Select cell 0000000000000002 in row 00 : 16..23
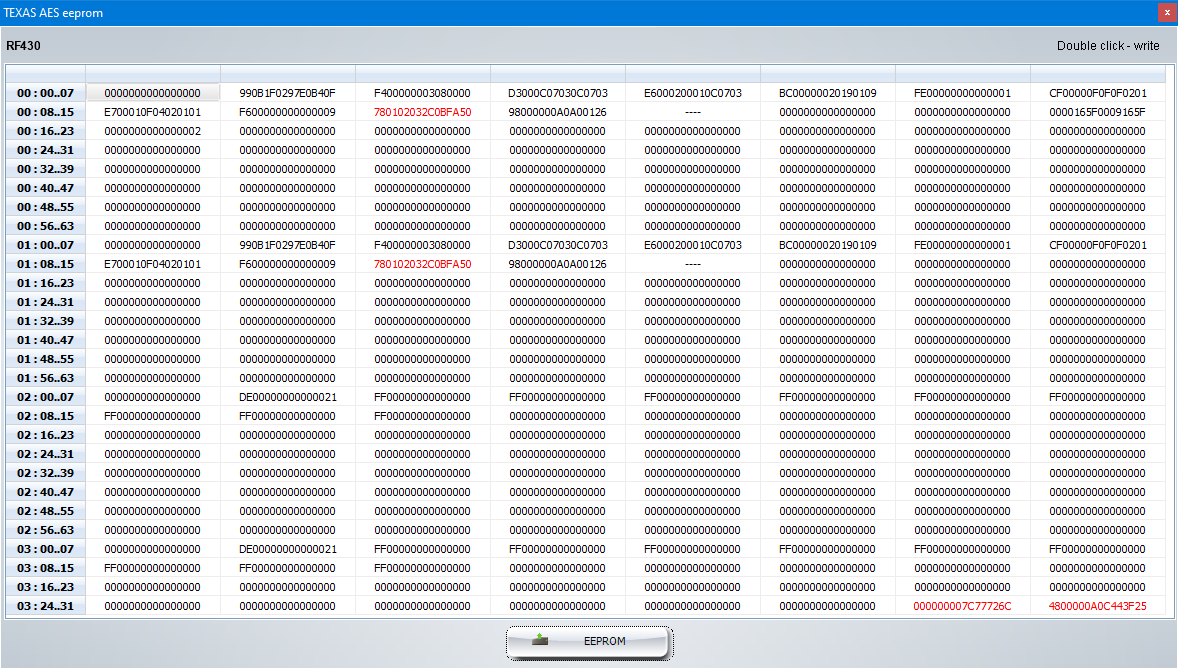Viewport: 1178px width, 669px height. [x=153, y=131]
